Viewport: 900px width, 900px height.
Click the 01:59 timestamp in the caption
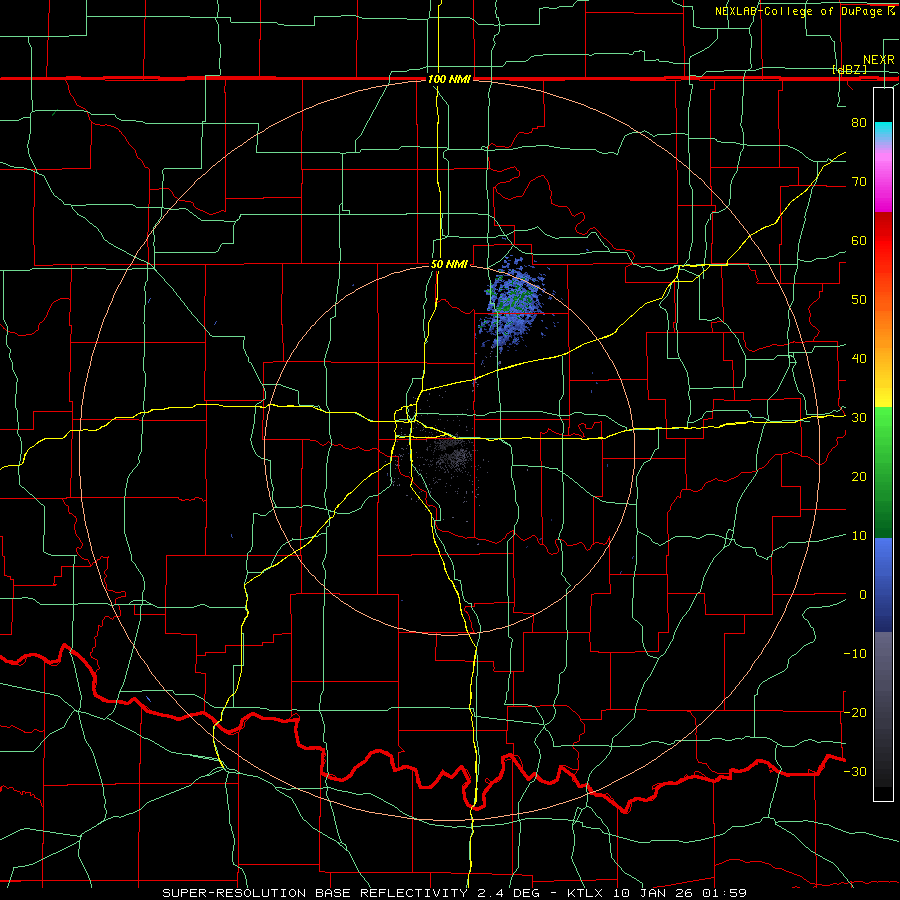[726, 893]
